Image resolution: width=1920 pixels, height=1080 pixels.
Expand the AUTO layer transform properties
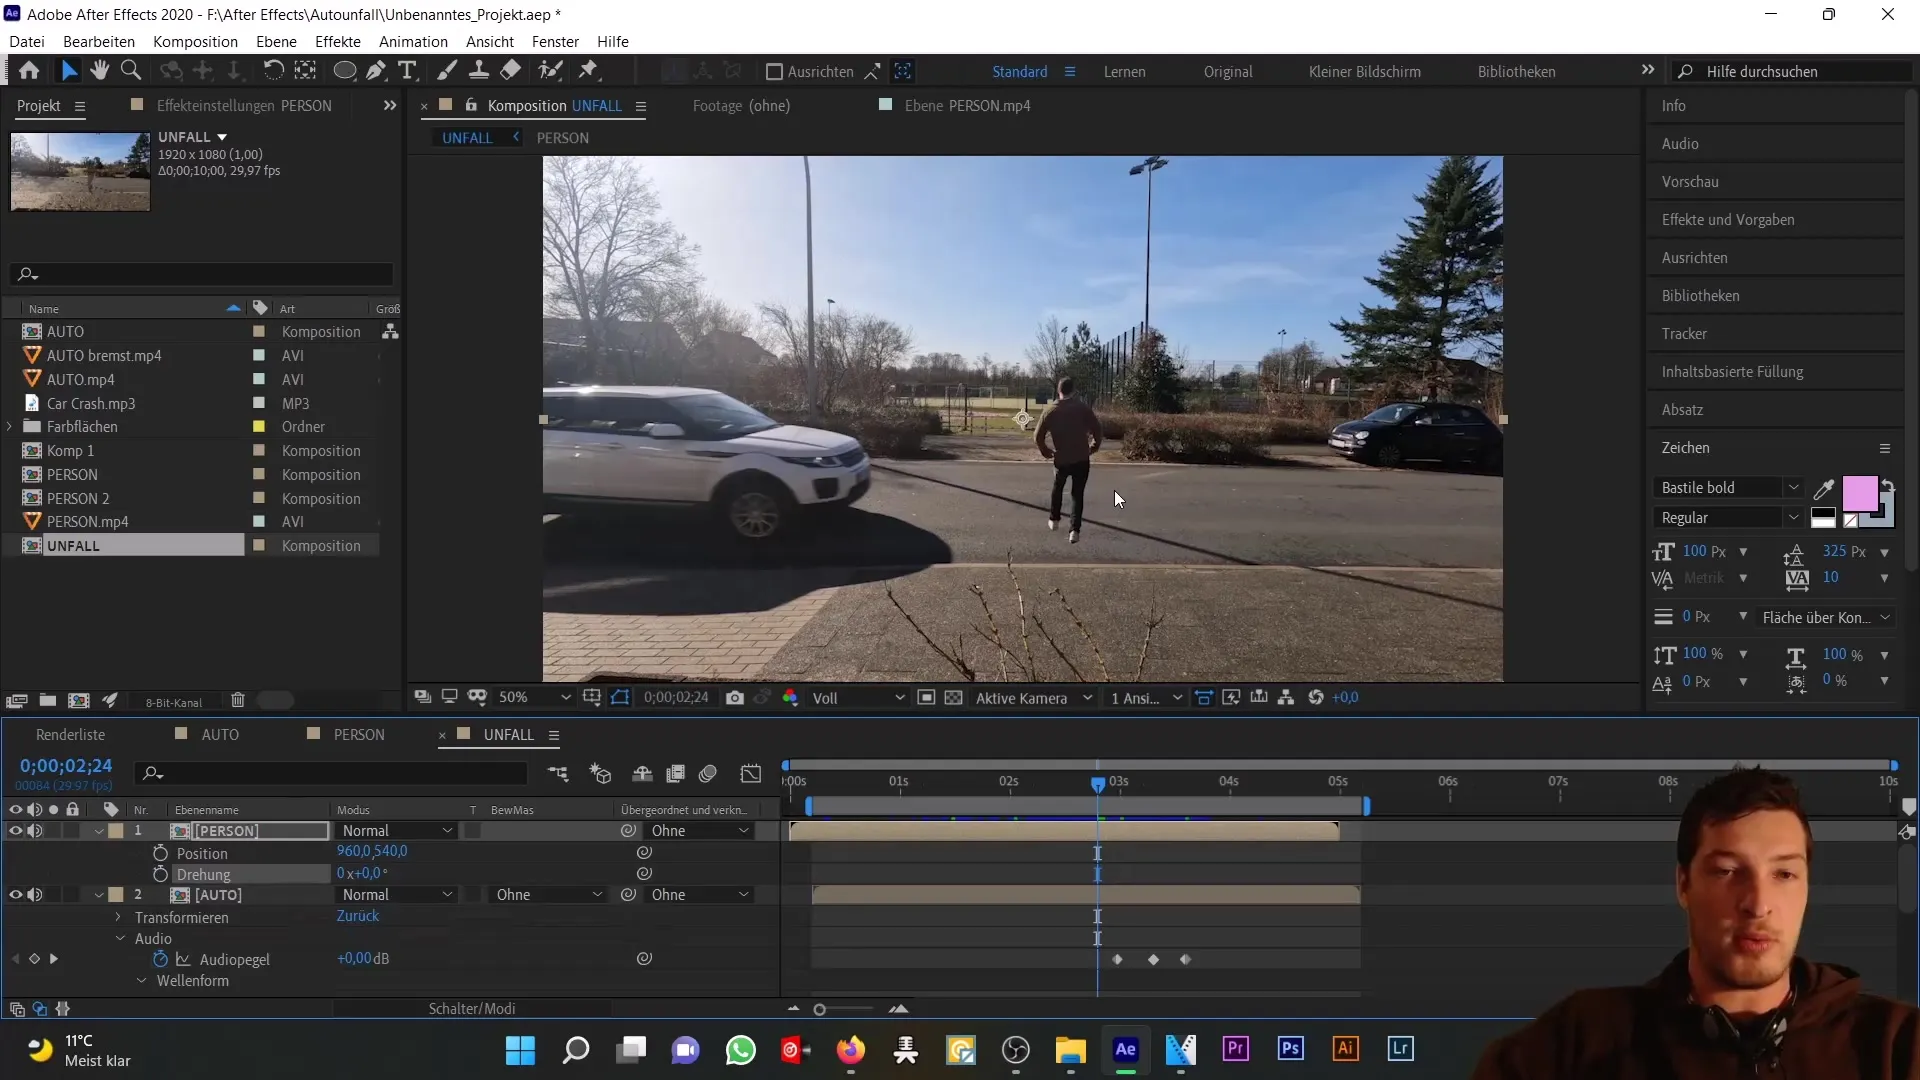[x=119, y=916]
